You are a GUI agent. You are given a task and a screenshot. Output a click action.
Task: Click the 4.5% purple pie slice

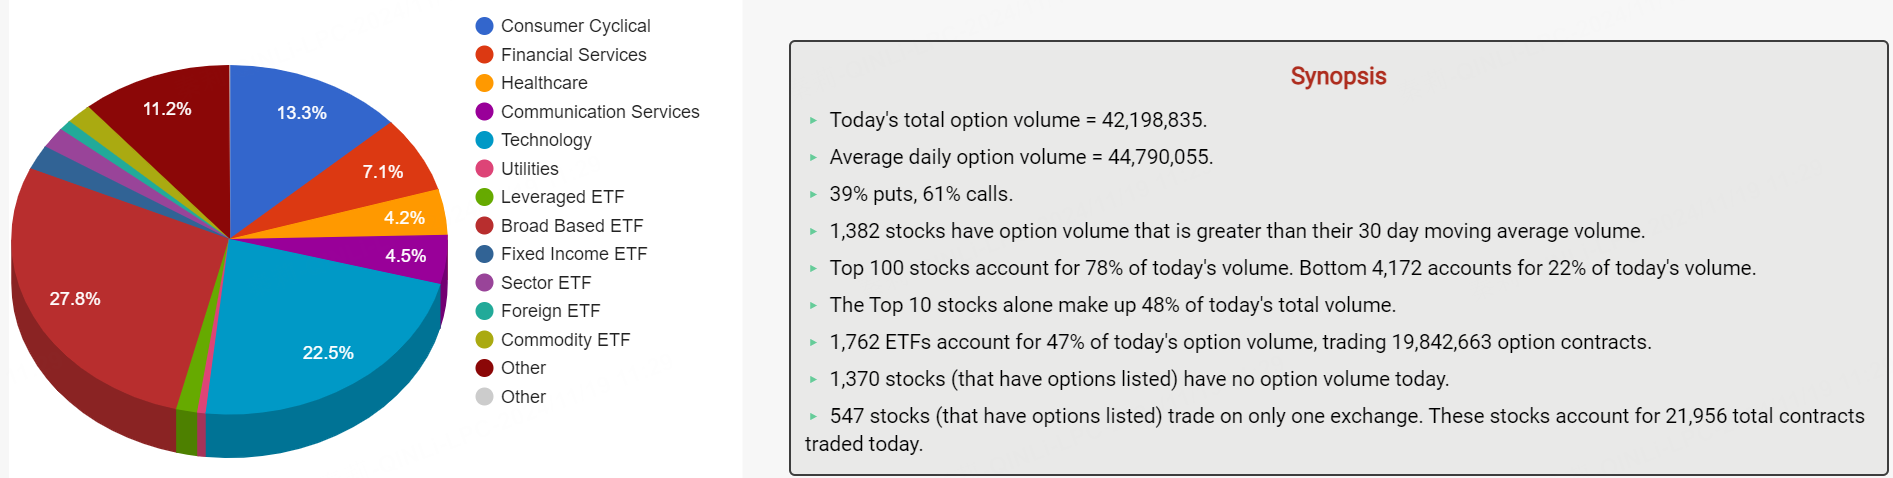tap(400, 255)
